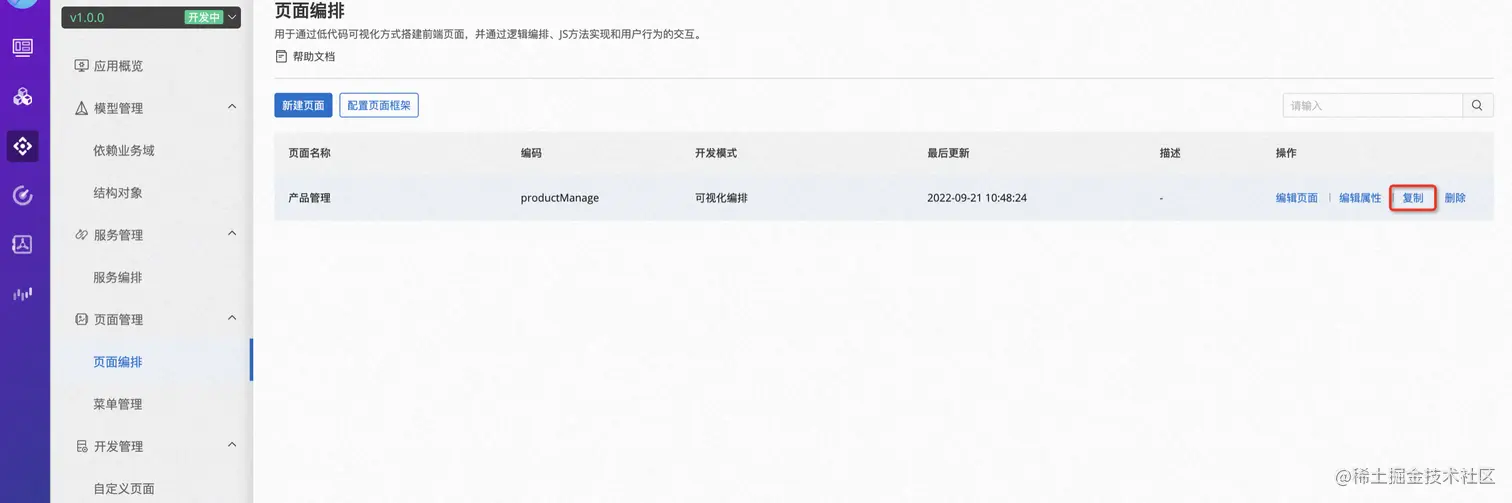Click the gauge icon in the purple sidebar
The height and width of the screenshot is (503, 1512).
[22, 195]
